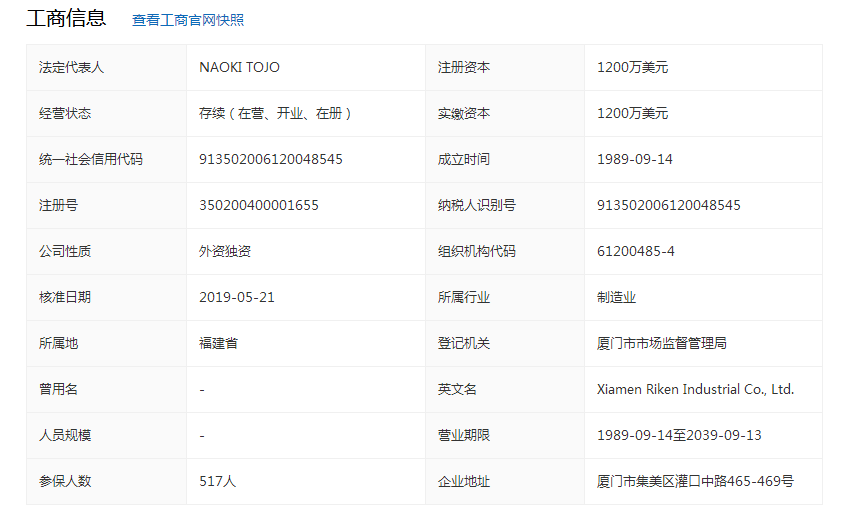Click the 实缴资本 label
Viewport: 851px width, 526px height.
[464, 113]
